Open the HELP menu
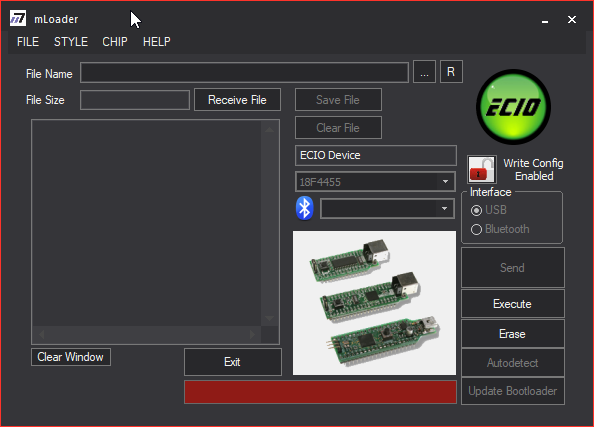The height and width of the screenshot is (427, 594). [156, 42]
